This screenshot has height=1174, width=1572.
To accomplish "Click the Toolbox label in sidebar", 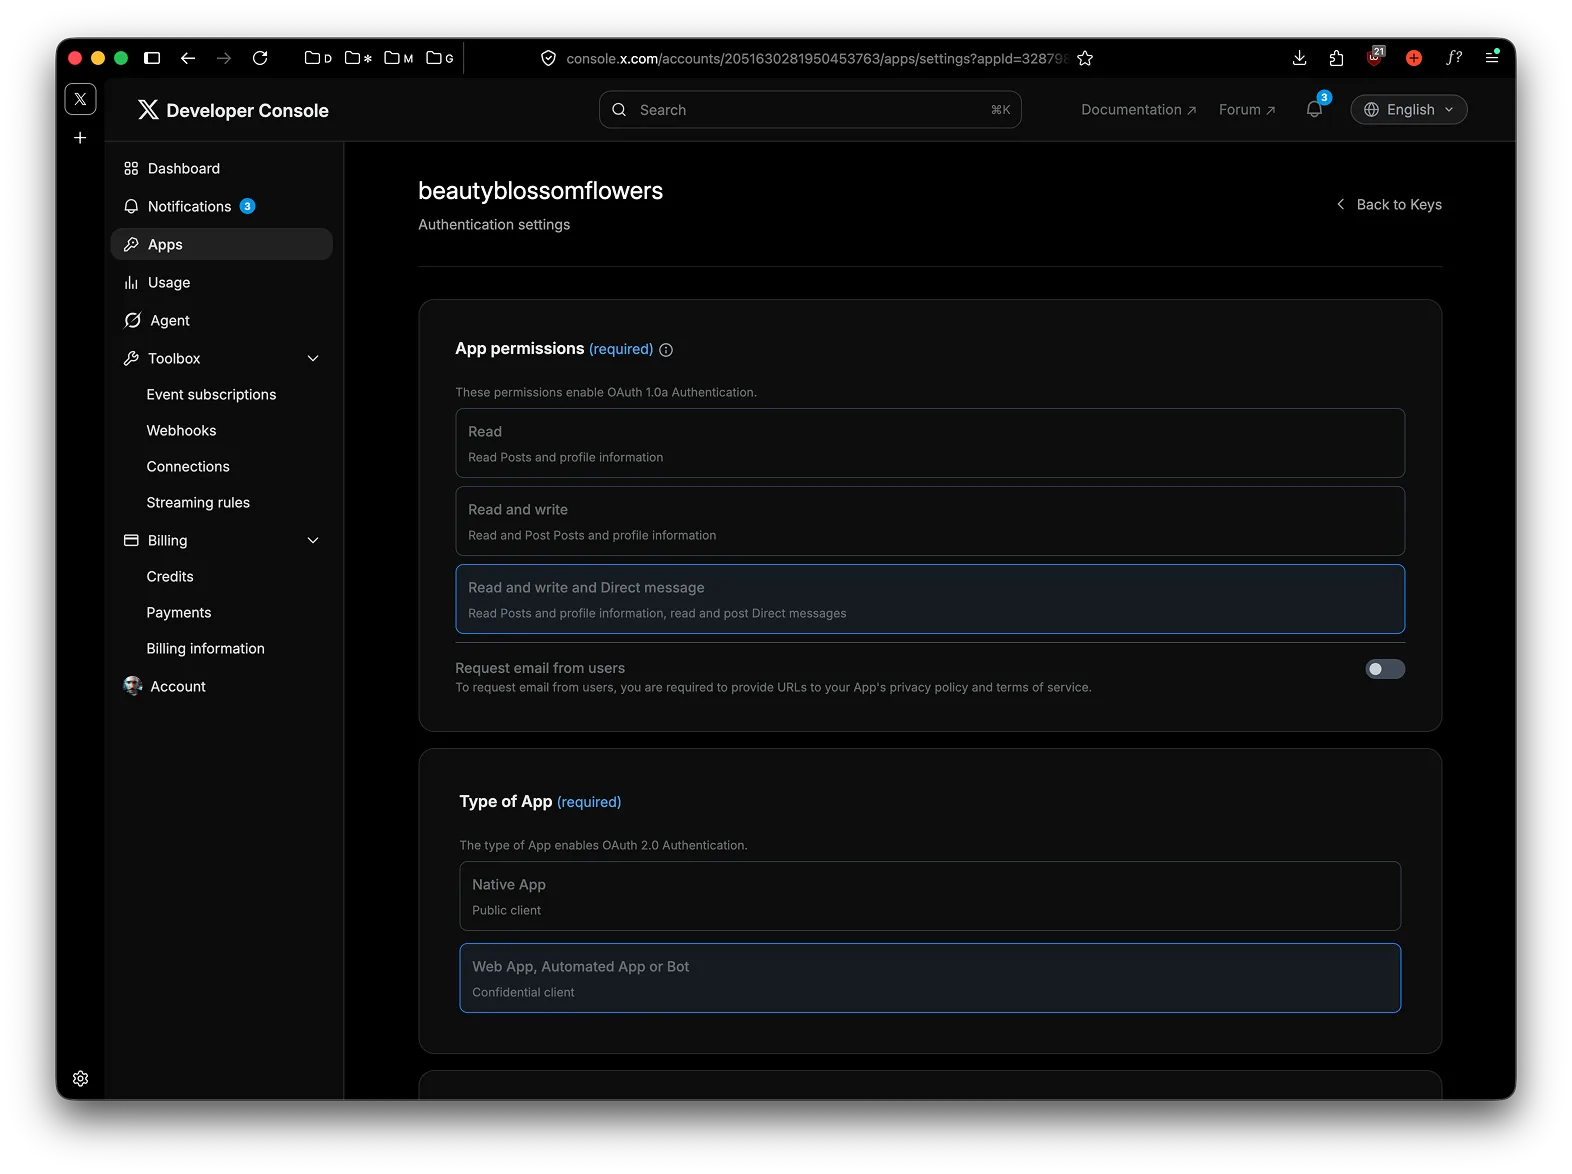I will point(174,358).
